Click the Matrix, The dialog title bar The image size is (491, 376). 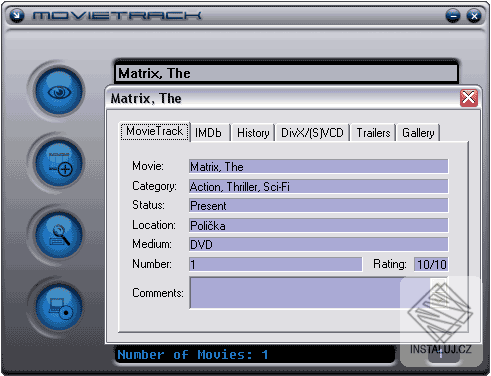pyautogui.click(x=283, y=98)
